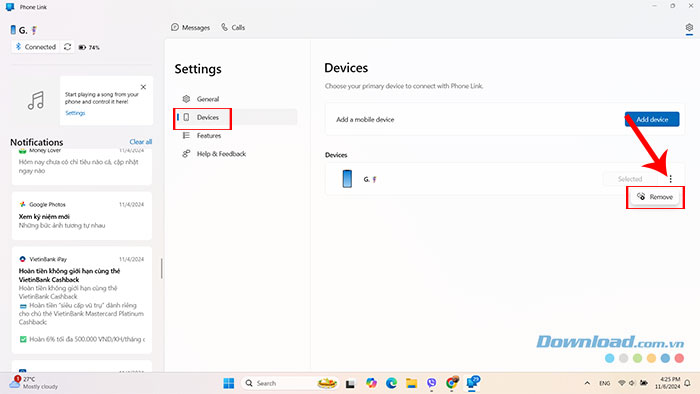Click the Help & Feedback person icon
This screenshot has width=700, height=394.
pyautogui.click(x=186, y=154)
